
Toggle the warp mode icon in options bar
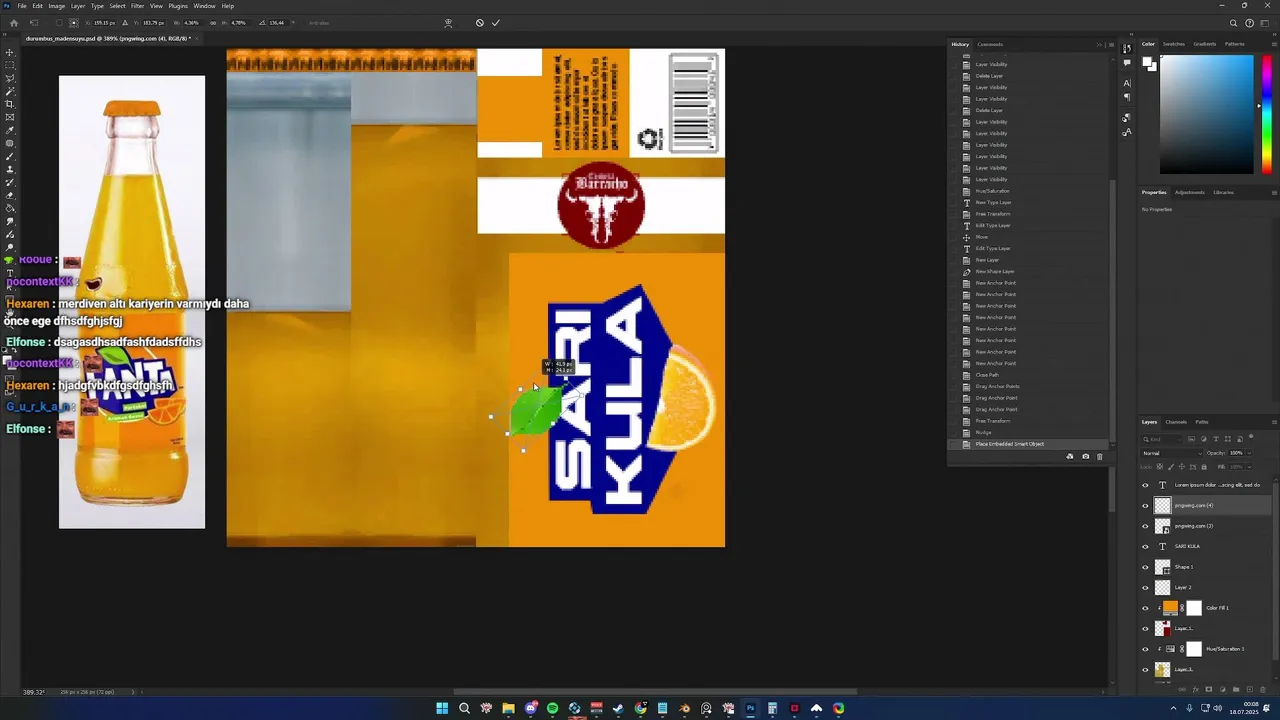[x=448, y=22]
